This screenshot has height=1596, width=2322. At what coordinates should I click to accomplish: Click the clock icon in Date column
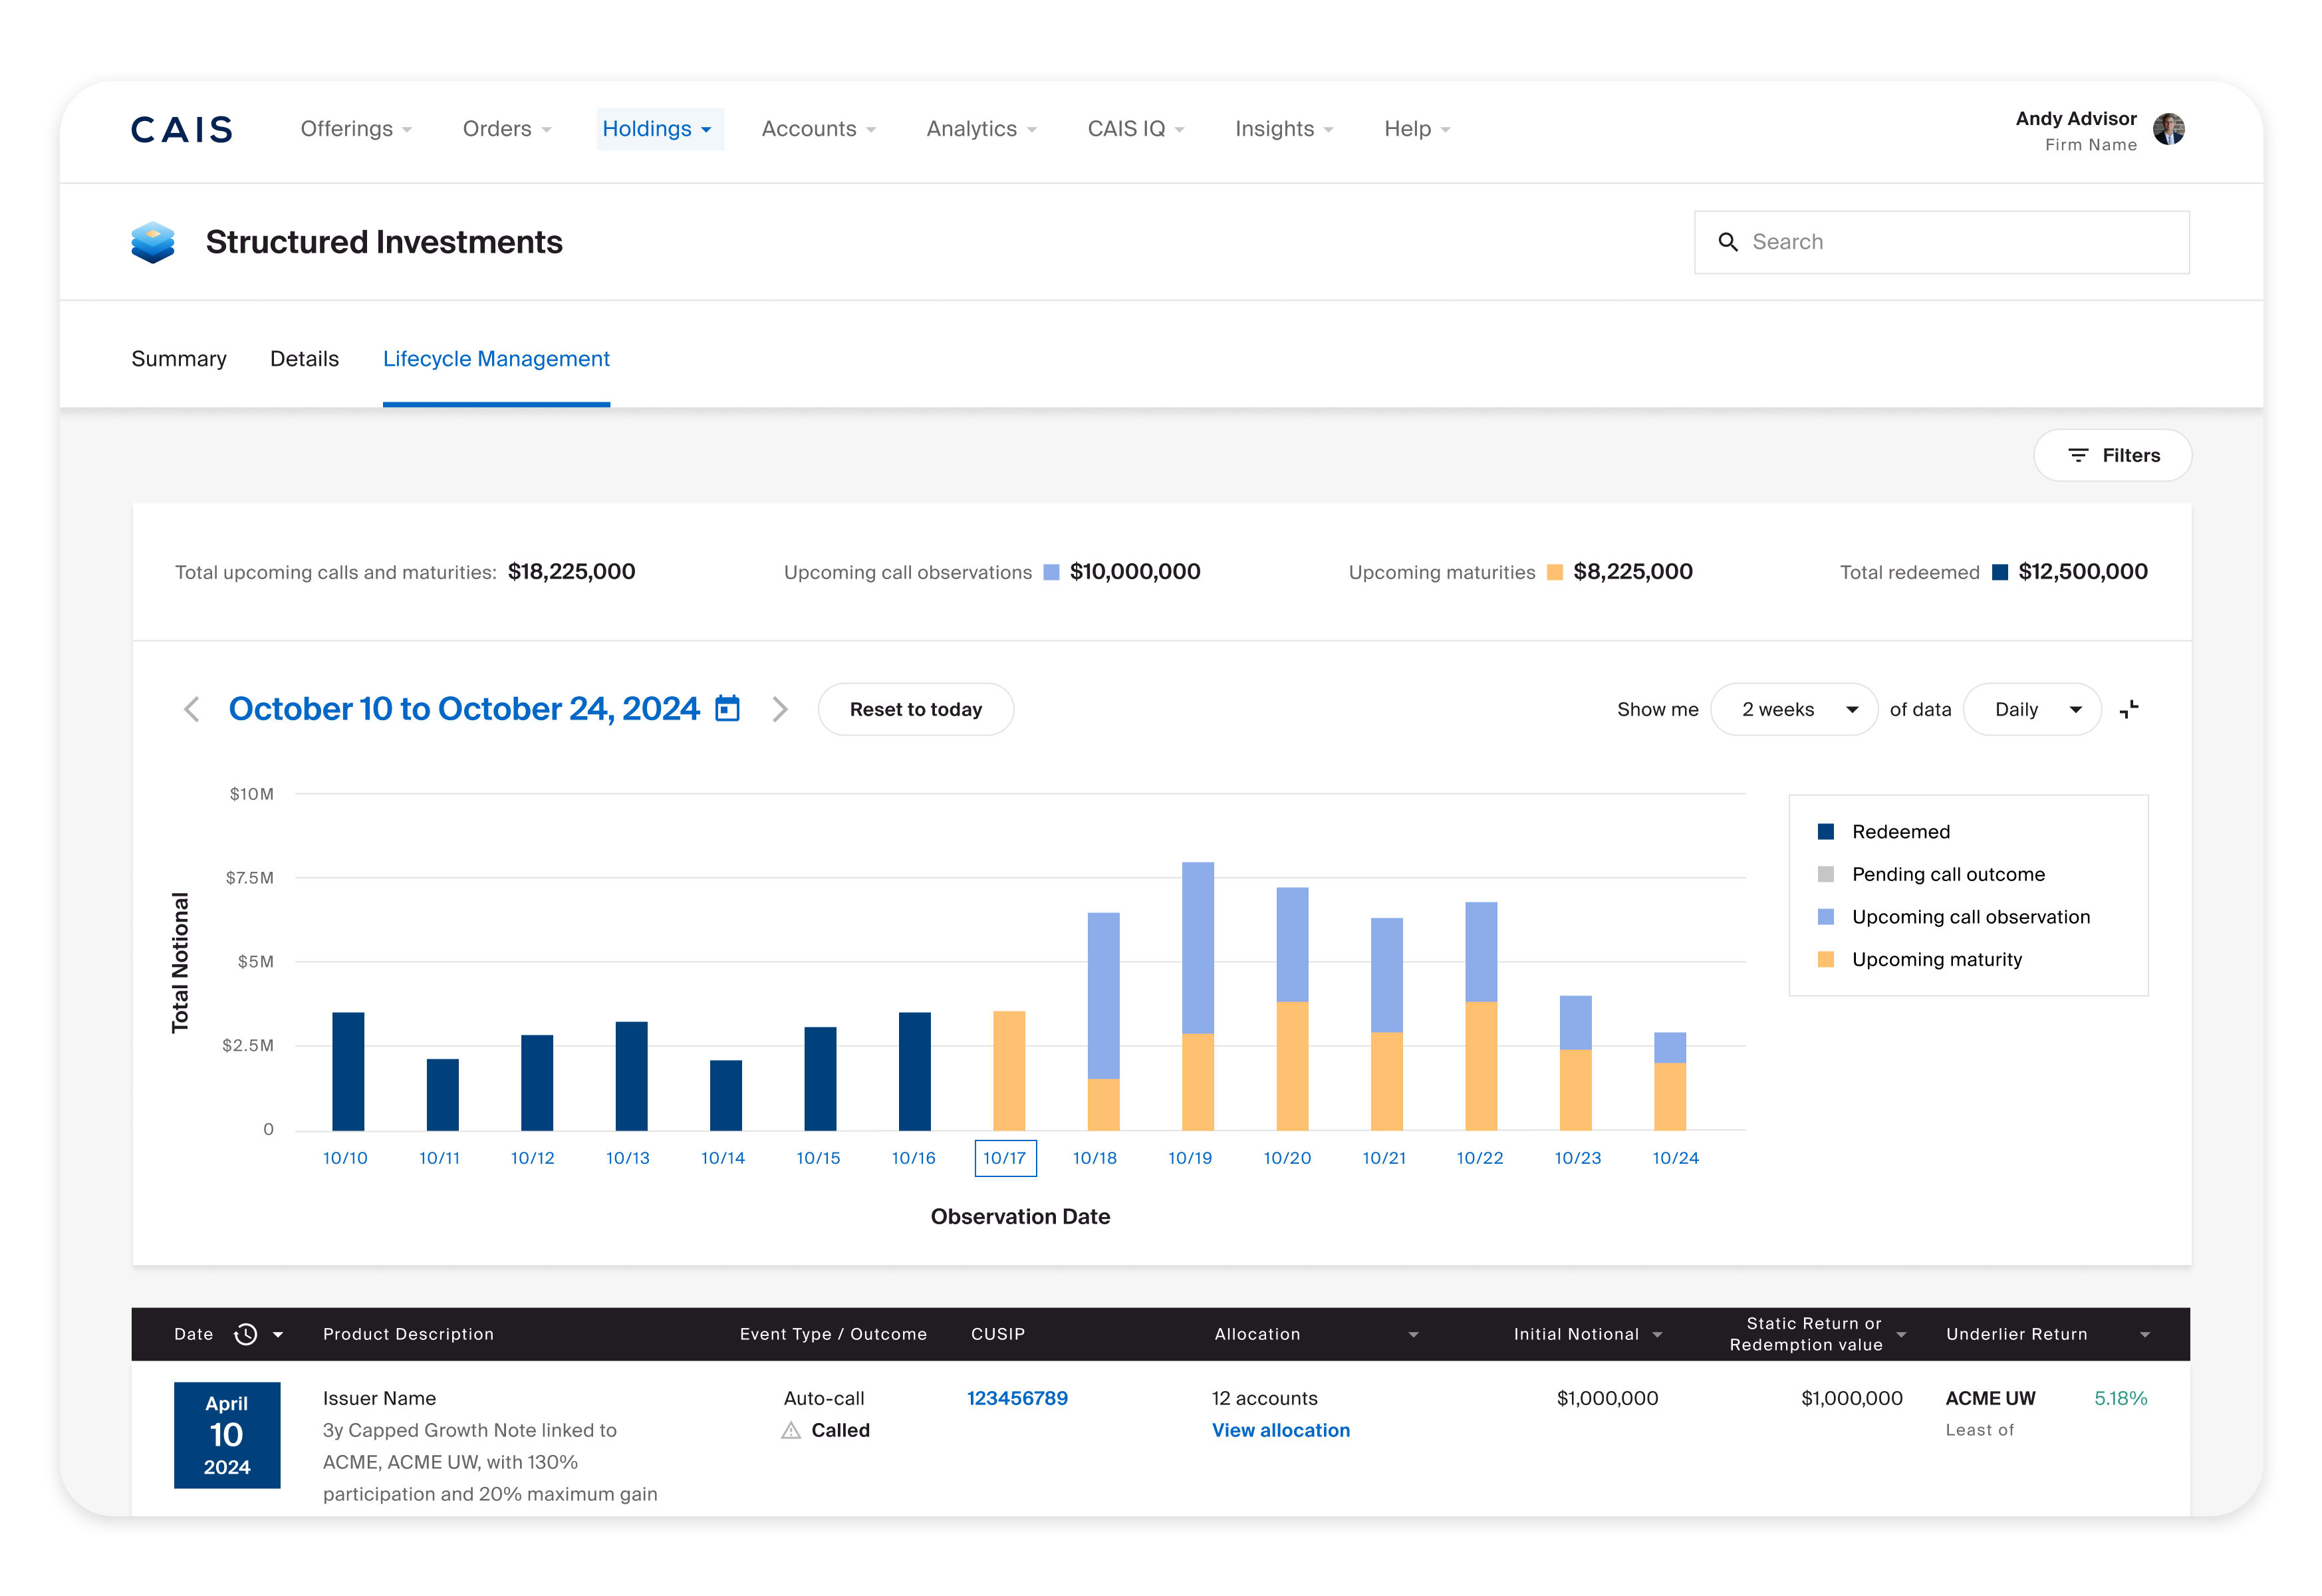pos(245,1334)
